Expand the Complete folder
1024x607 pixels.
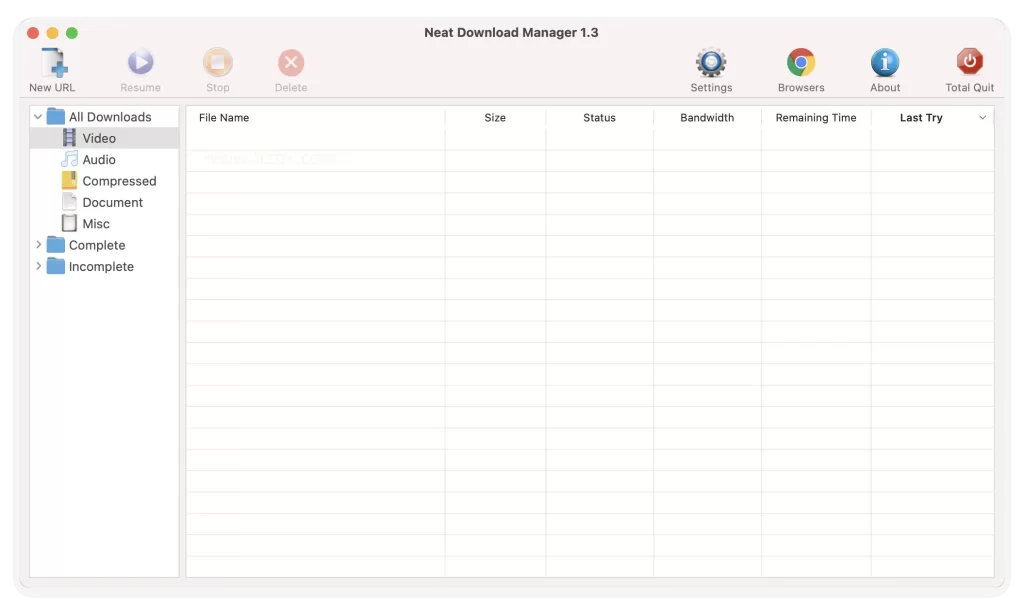(39, 245)
